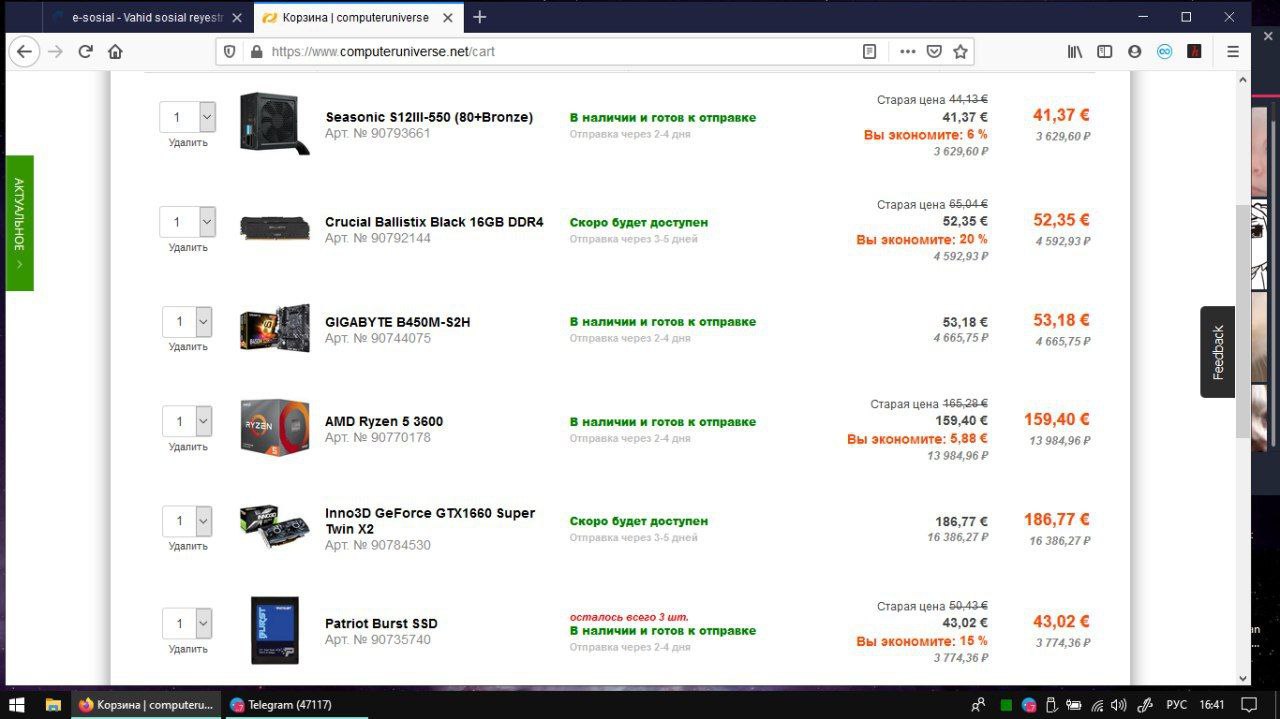Screen dimensions: 1280x719
Task: Select the Корзина | computeruniverse tab
Action: coord(356,18)
